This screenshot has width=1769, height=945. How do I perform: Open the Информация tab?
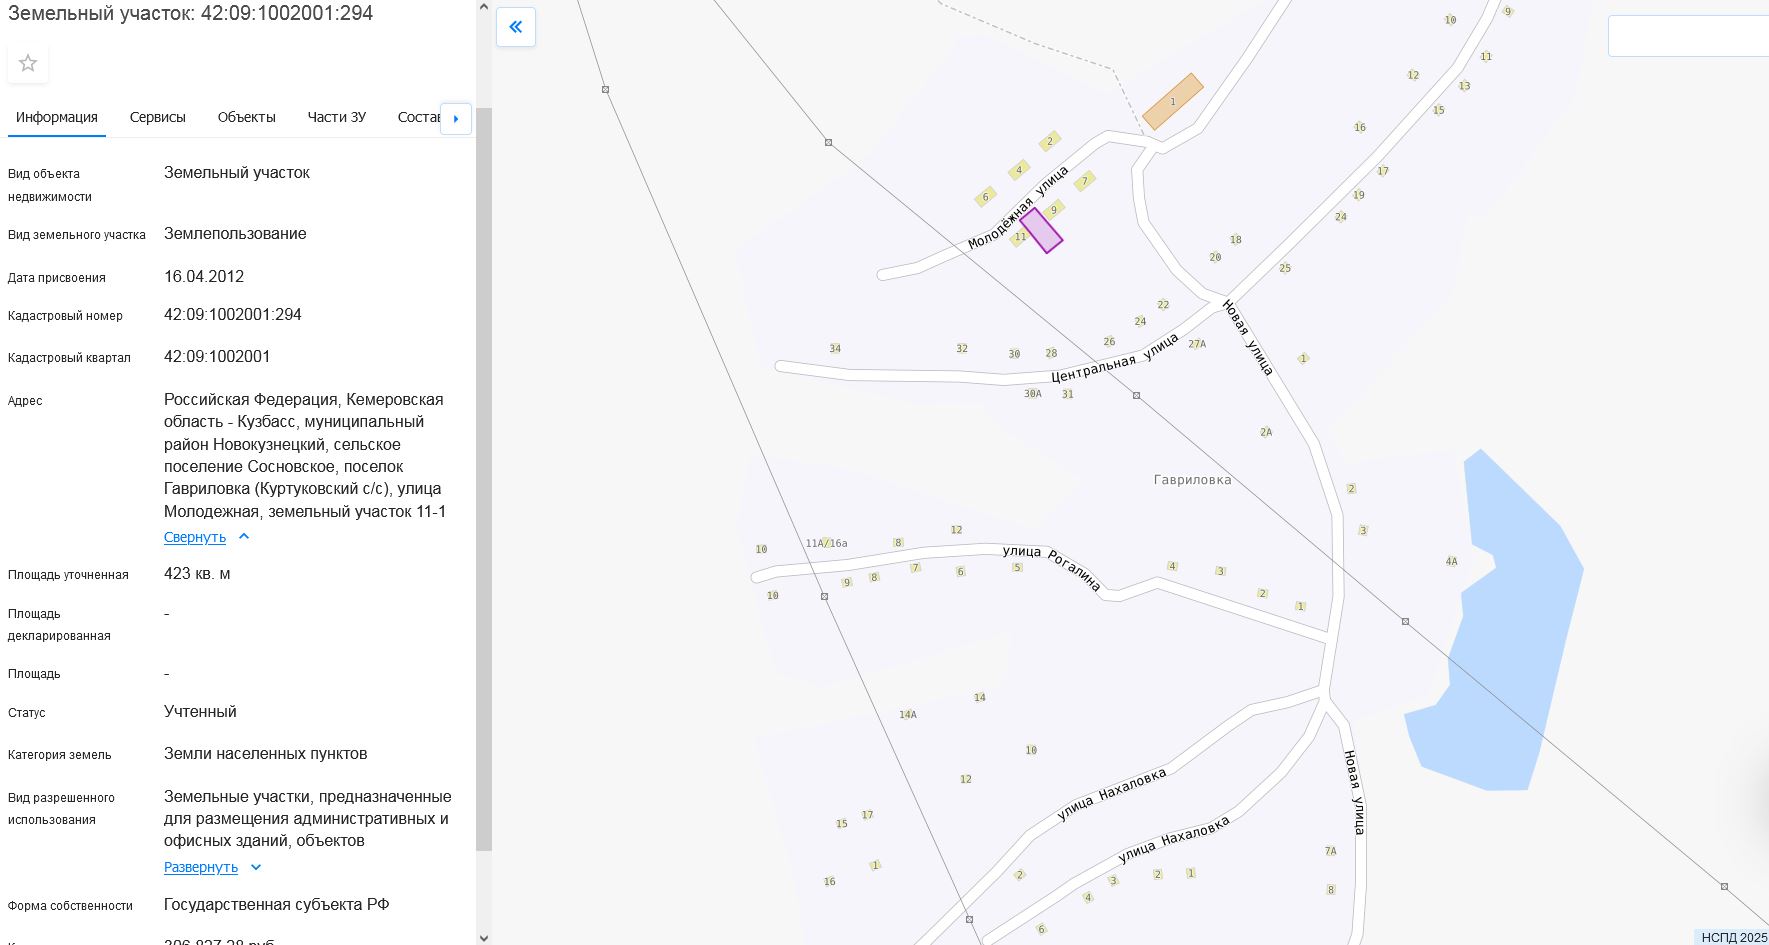[x=57, y=117]
